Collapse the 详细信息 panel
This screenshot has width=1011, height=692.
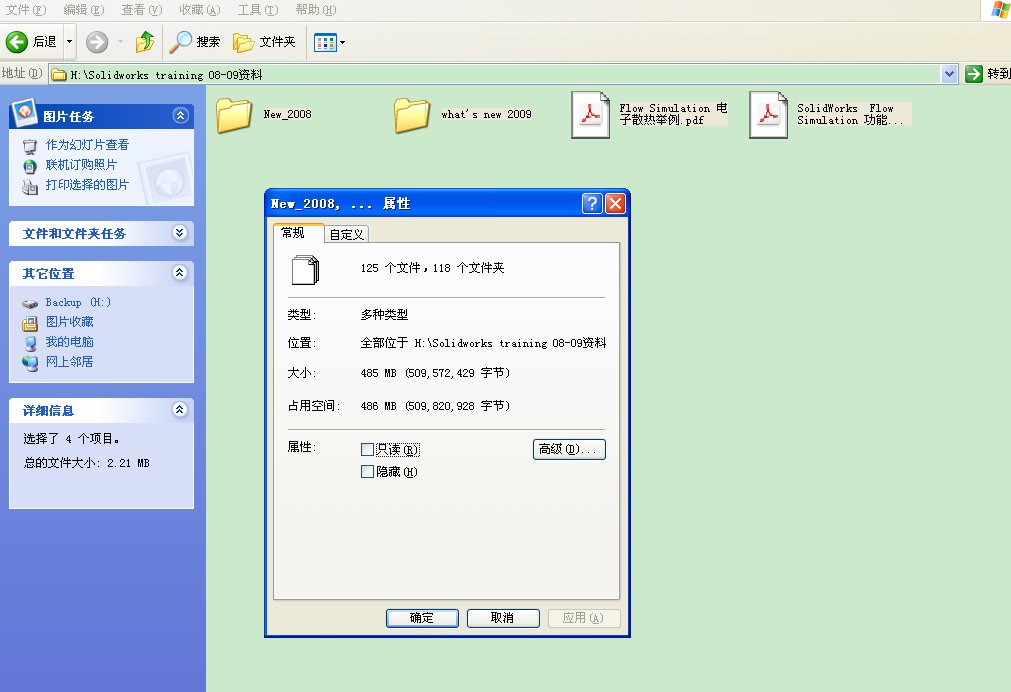click(180, 410)
